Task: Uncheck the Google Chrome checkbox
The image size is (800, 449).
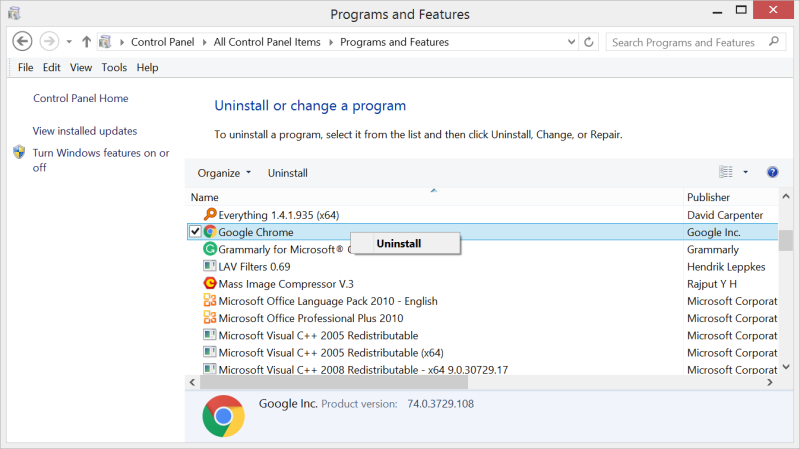Action: [x=195, y=232]
